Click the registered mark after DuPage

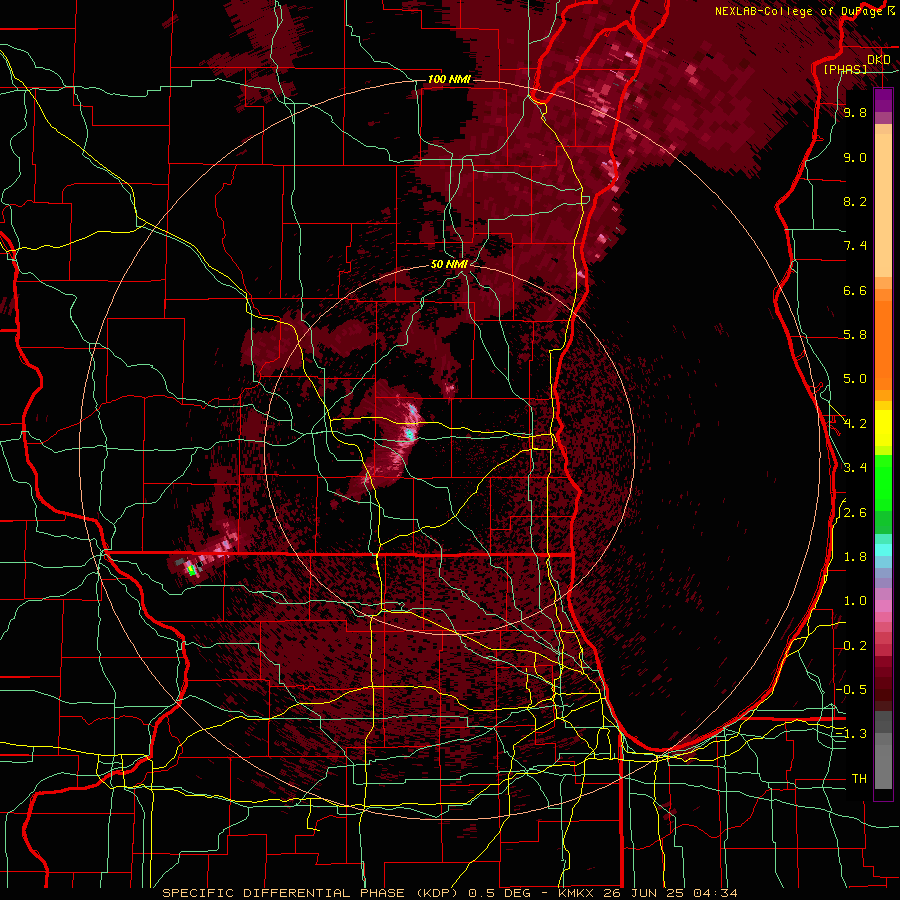(x=890, y=11)
